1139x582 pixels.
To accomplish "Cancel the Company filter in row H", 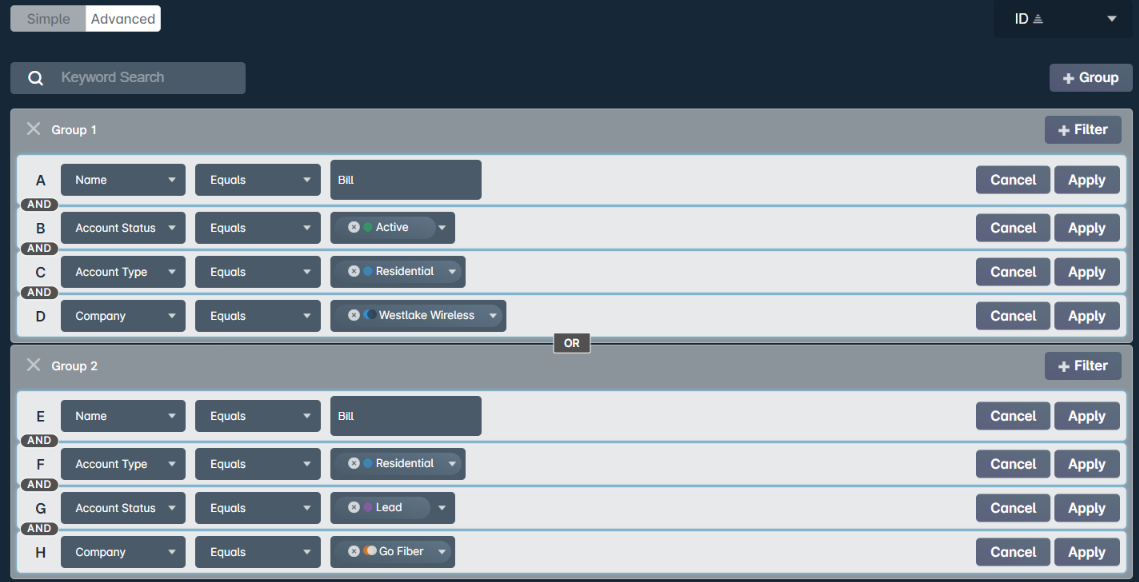I will point(1013,552).
